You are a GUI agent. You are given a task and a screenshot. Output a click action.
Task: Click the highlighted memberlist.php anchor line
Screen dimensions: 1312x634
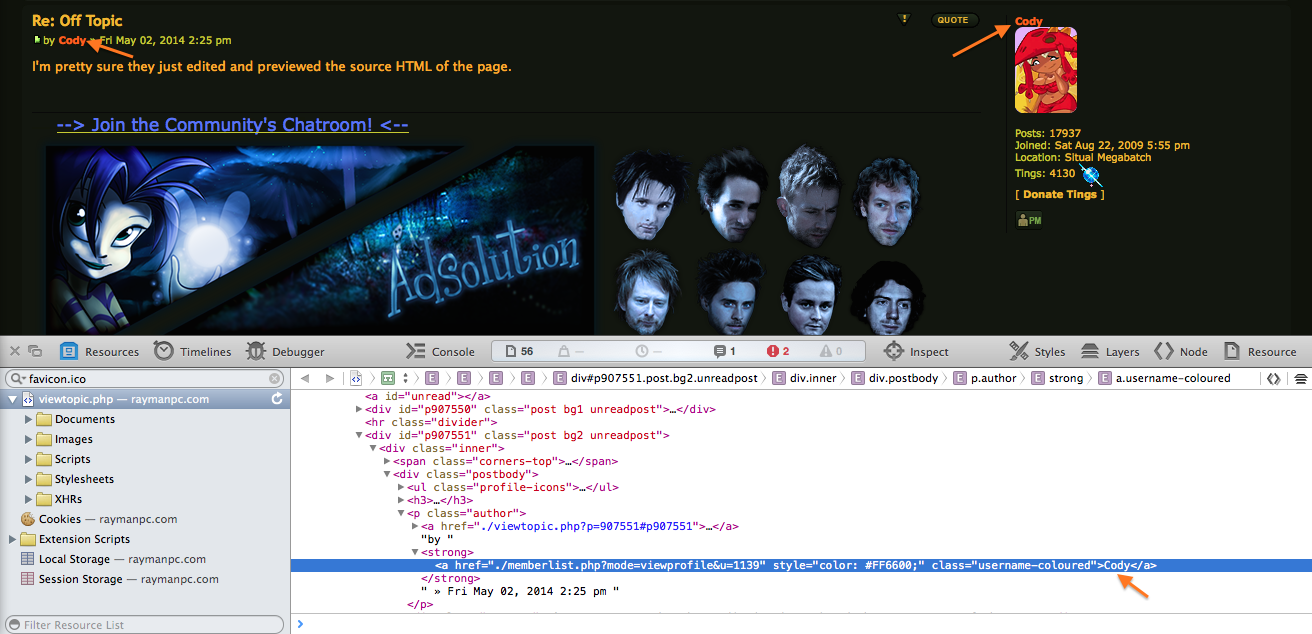coord(801,565)
